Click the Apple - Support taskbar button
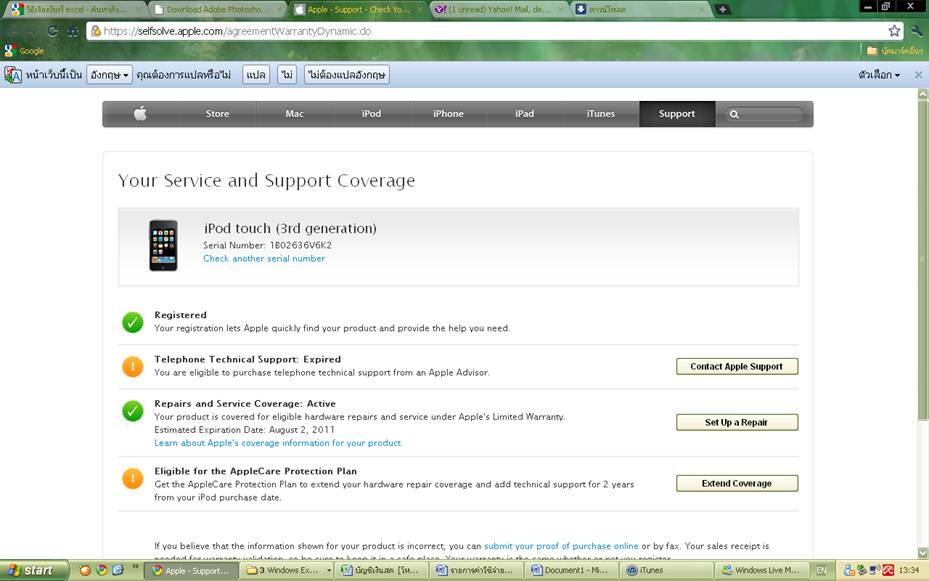The image size is (929, 581). click(x=193, y=570)
